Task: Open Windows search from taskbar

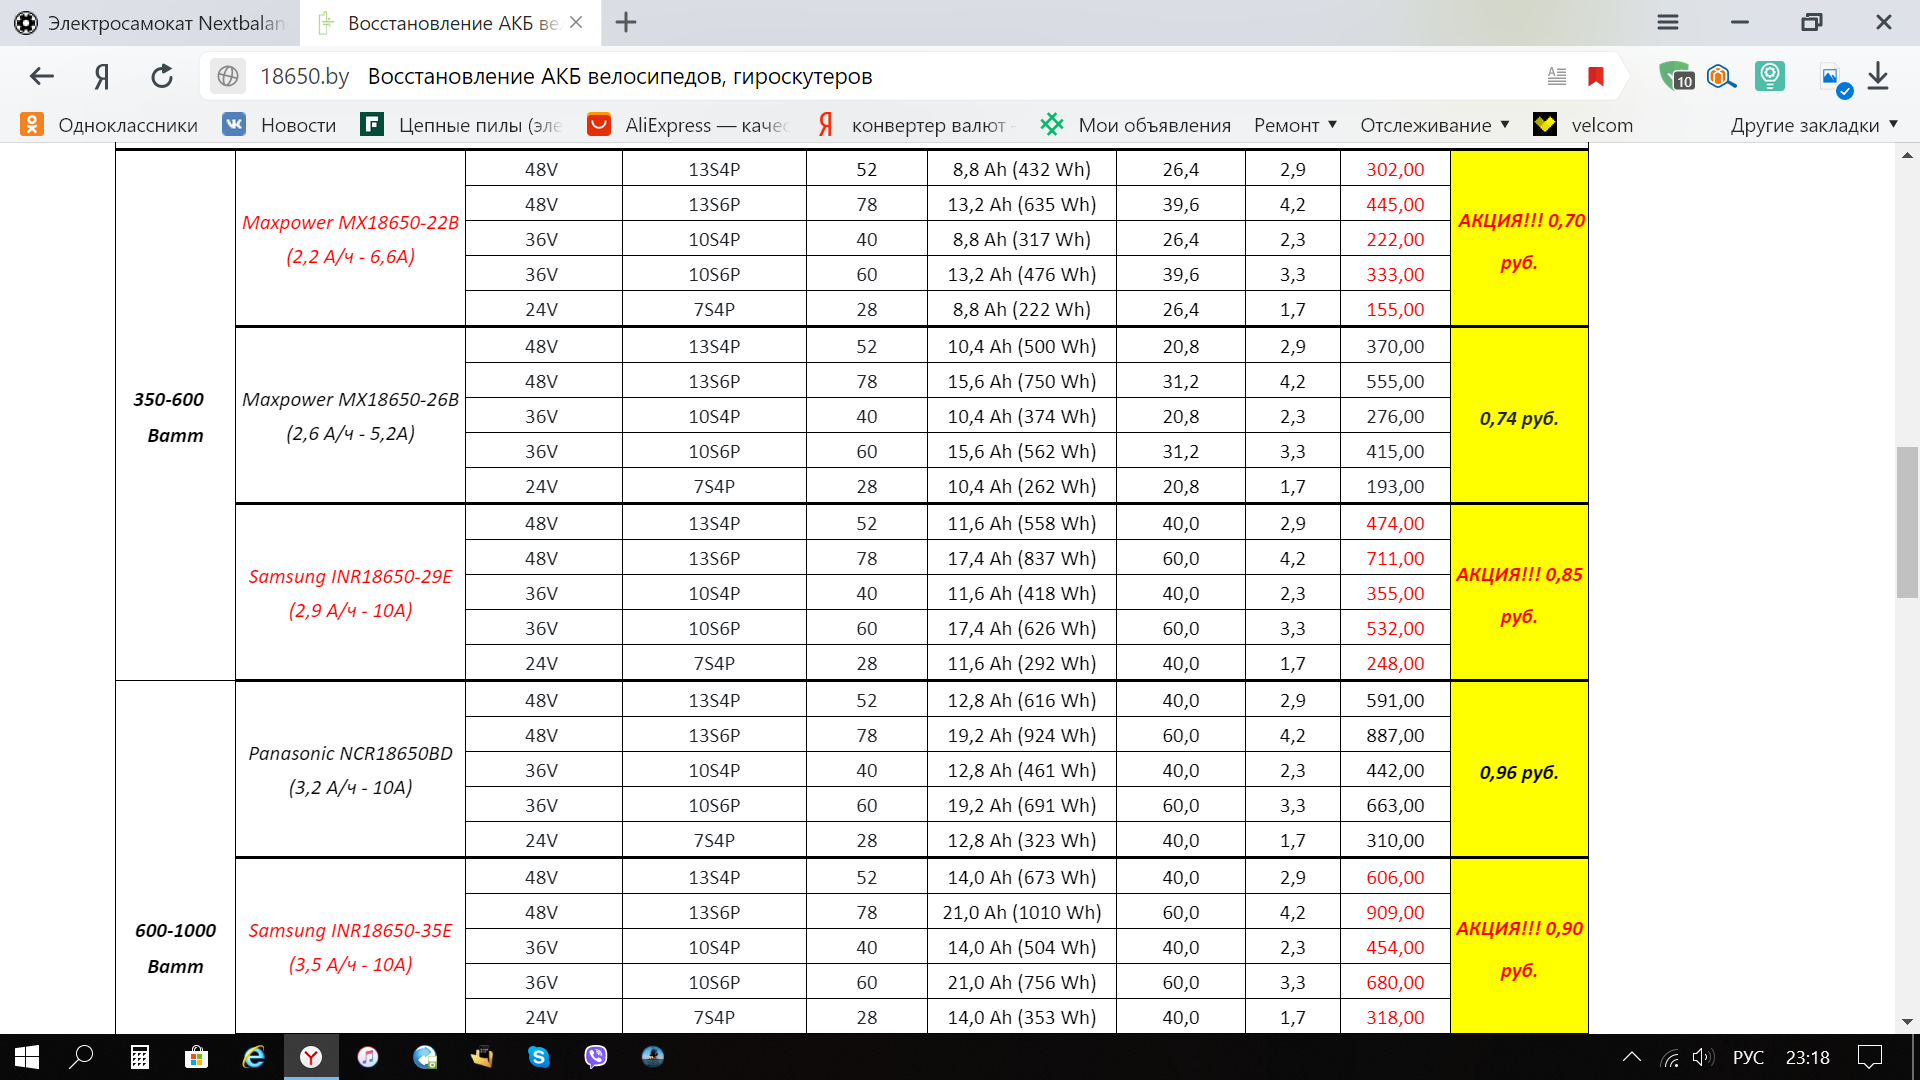Action: point(81,1057)
